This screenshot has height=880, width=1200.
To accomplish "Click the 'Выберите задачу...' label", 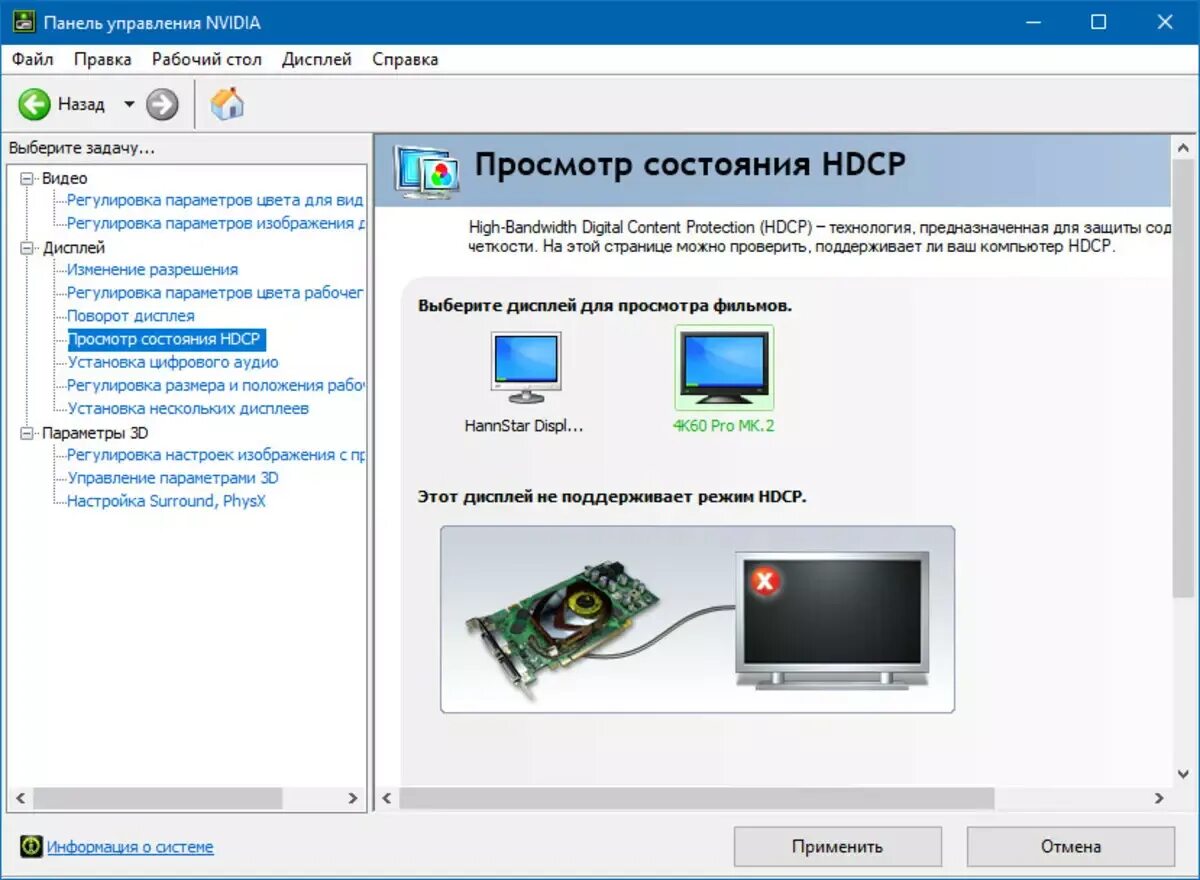I will coord(82,148).
